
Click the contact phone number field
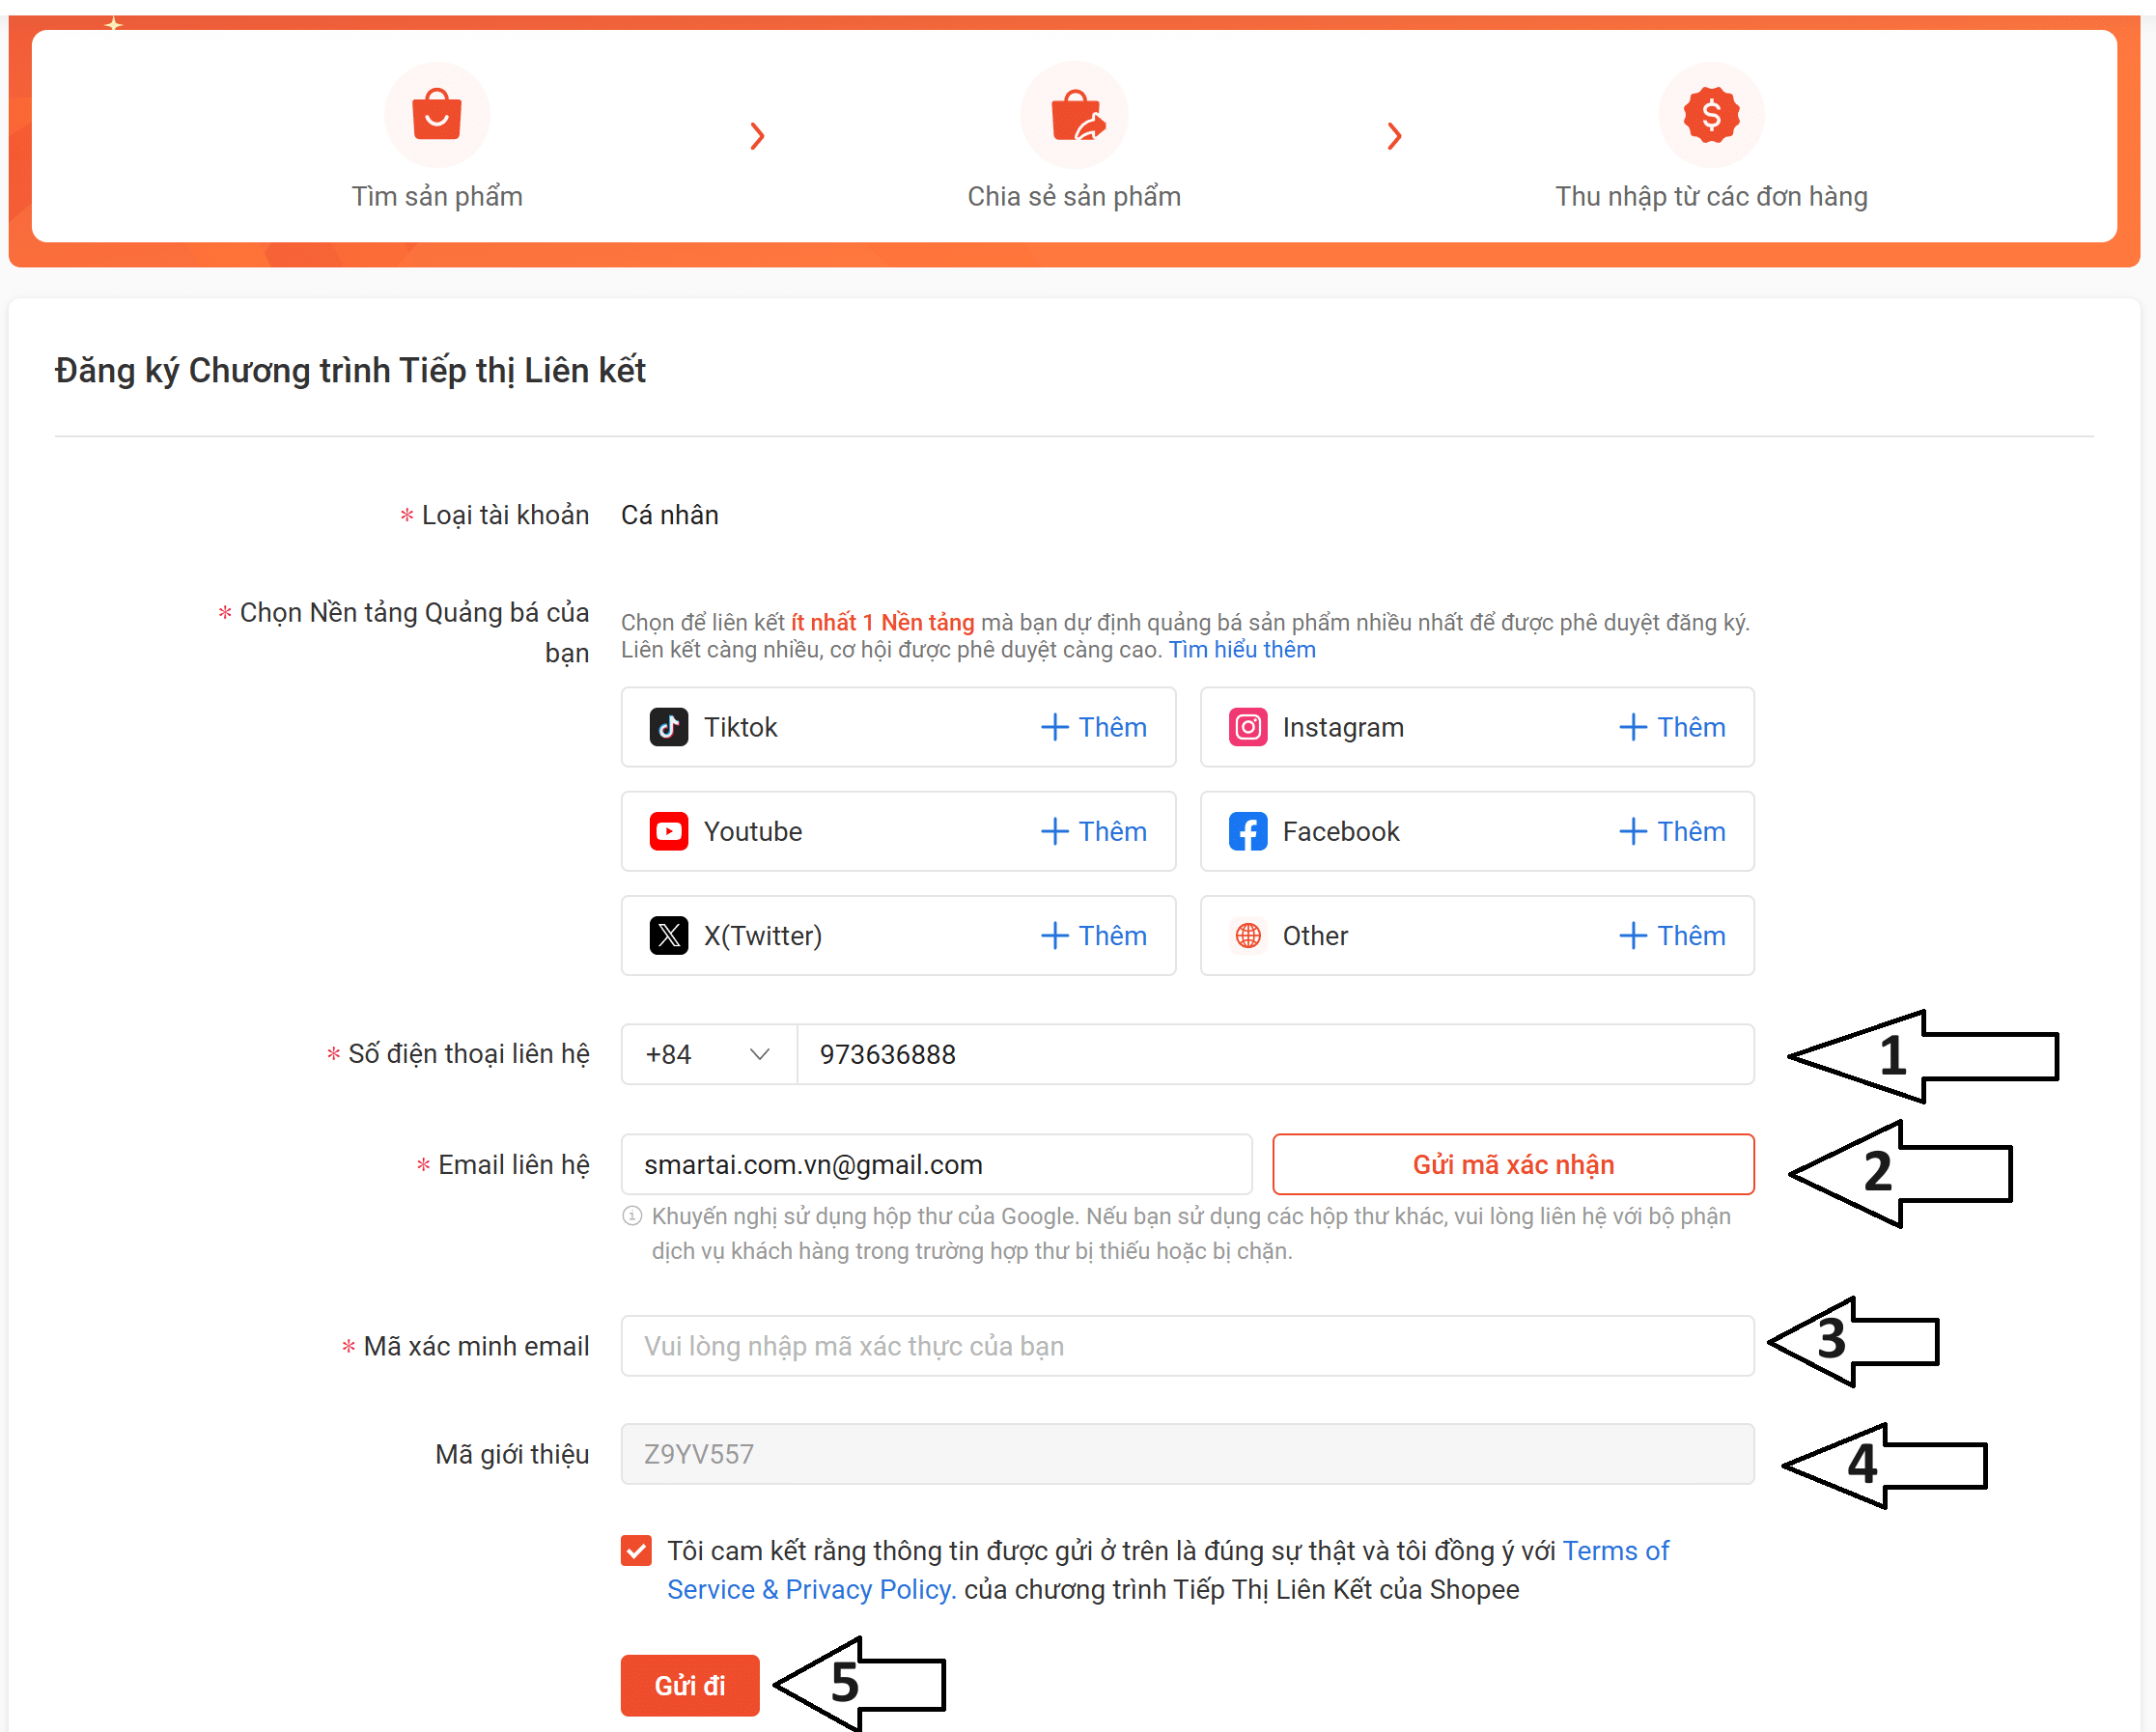tap(1275, 1054)
